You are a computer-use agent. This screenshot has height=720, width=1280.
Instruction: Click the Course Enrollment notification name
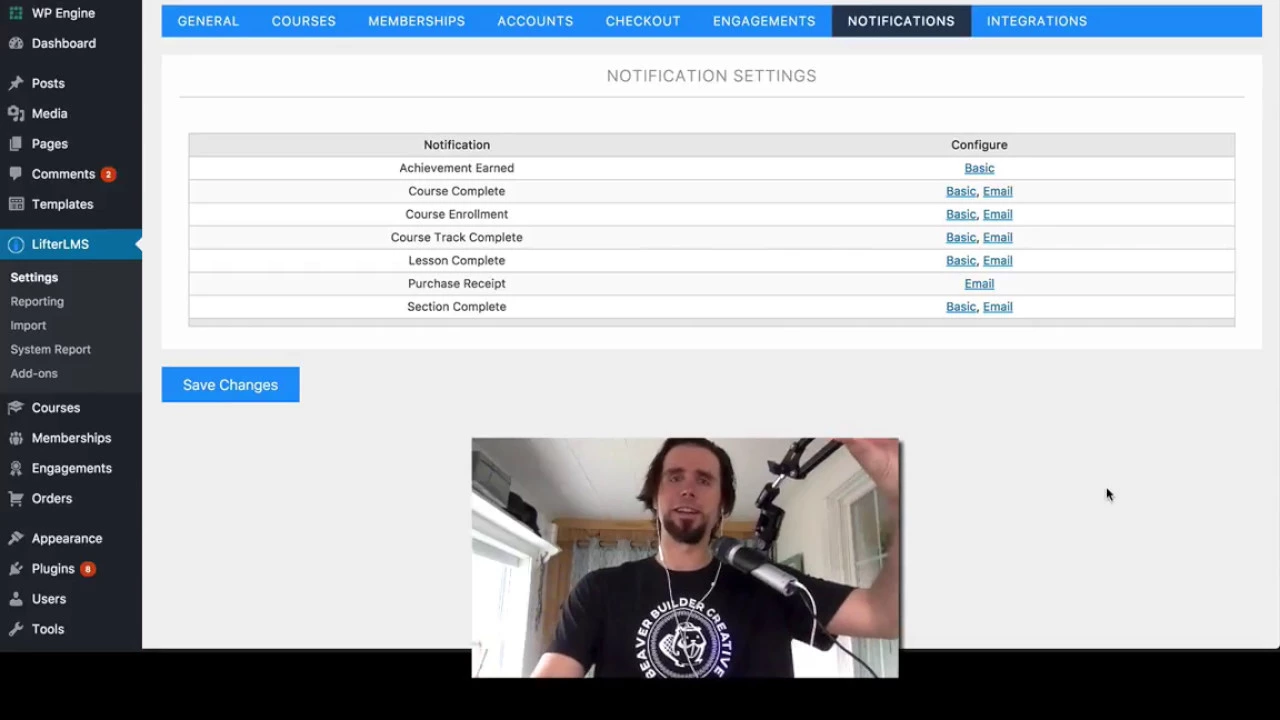coord(457,214)
